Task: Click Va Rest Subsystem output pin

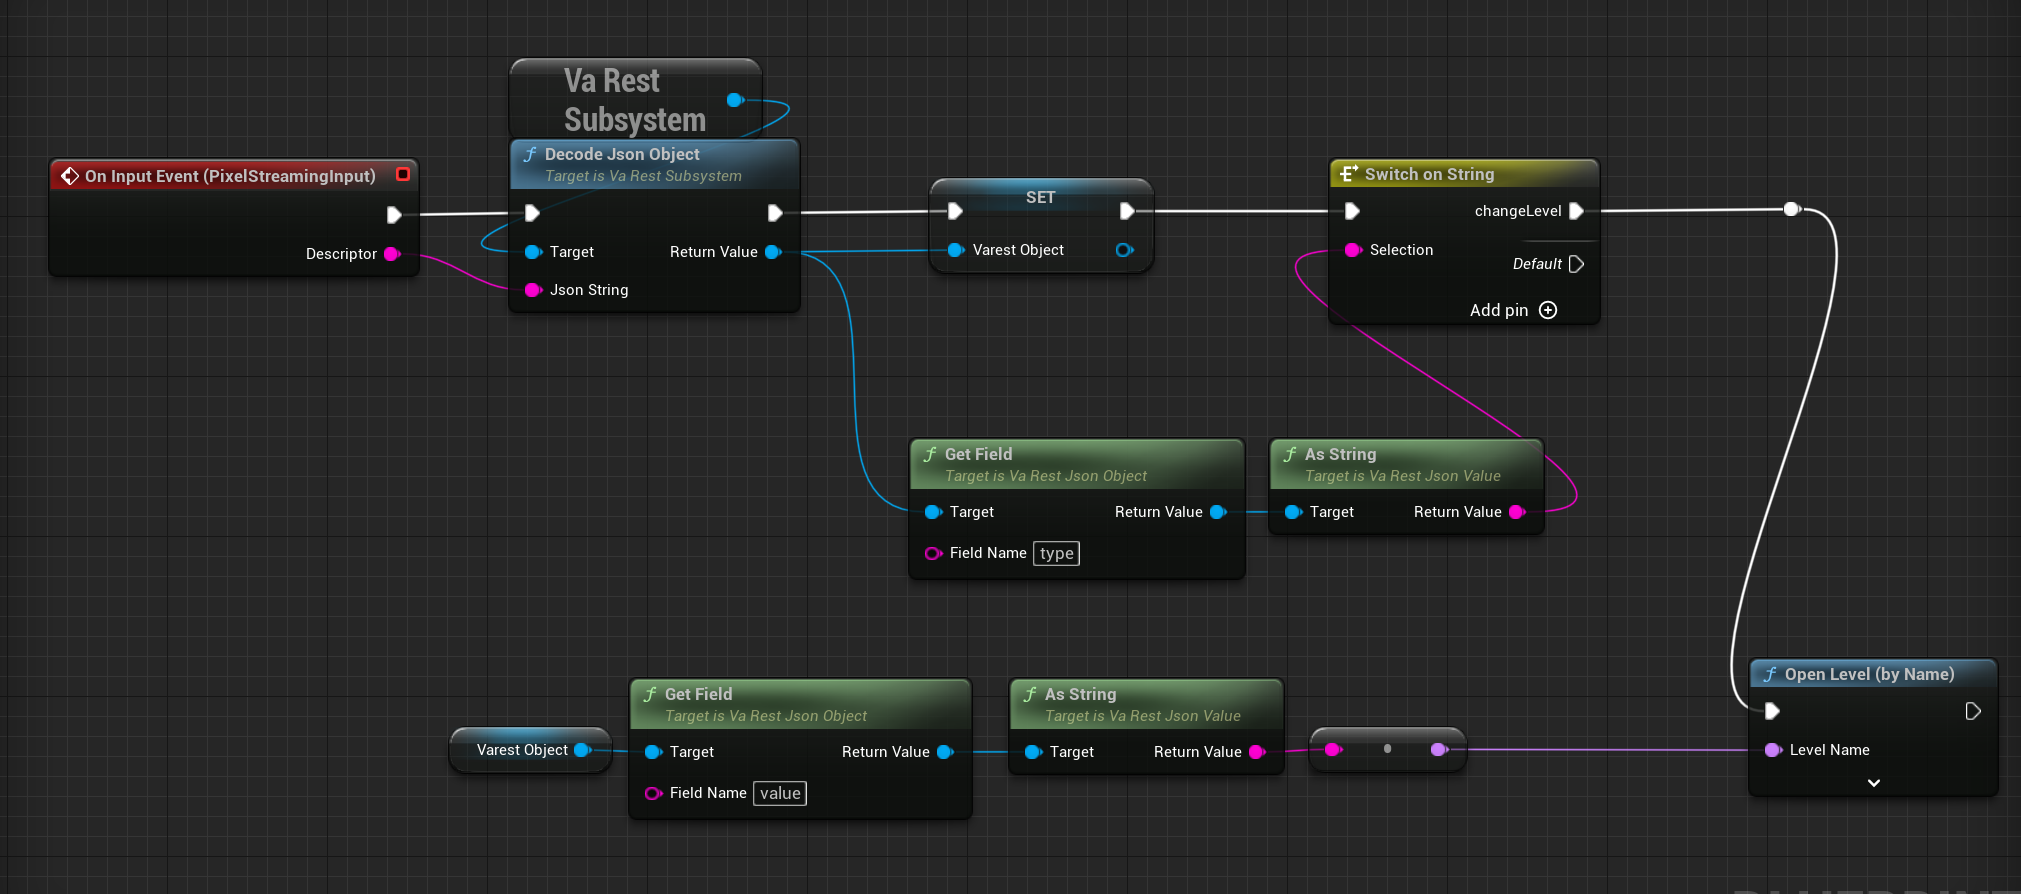Action: click(735, 100)
